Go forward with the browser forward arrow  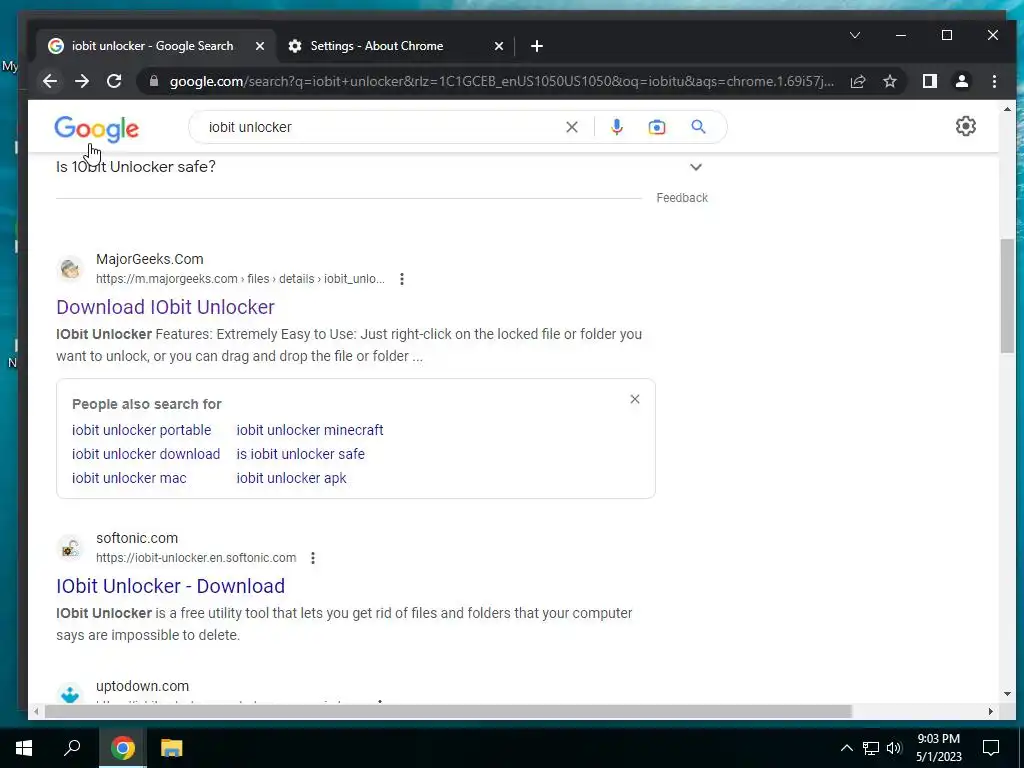(x=82, y=82)
